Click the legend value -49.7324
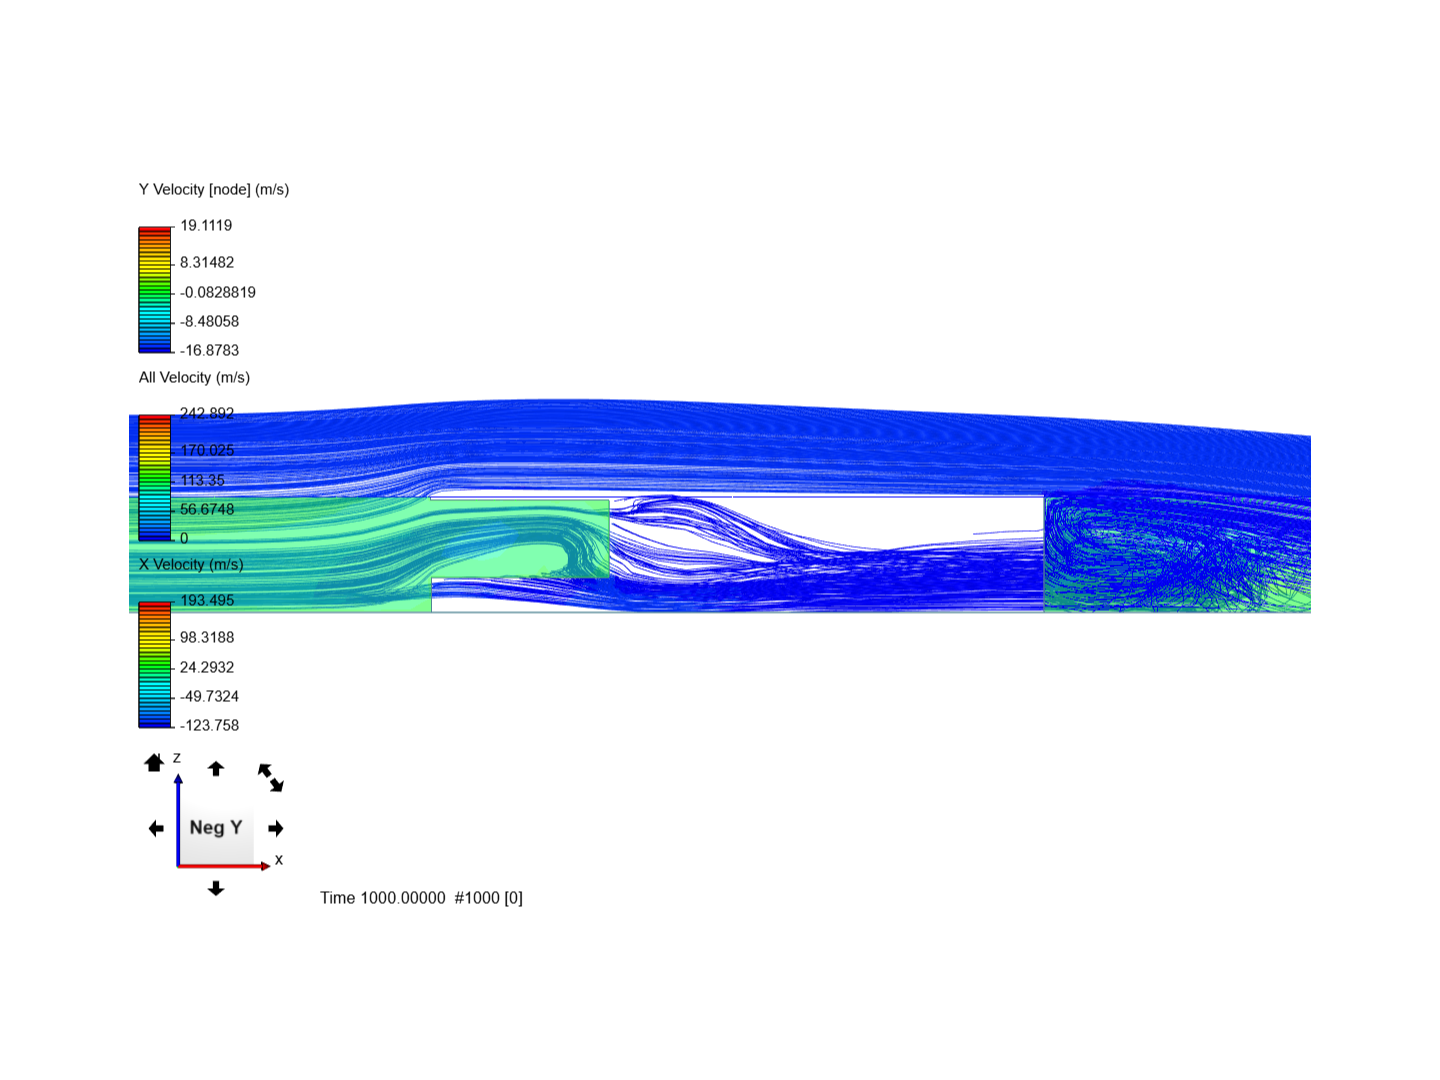 tap(209, 696)
